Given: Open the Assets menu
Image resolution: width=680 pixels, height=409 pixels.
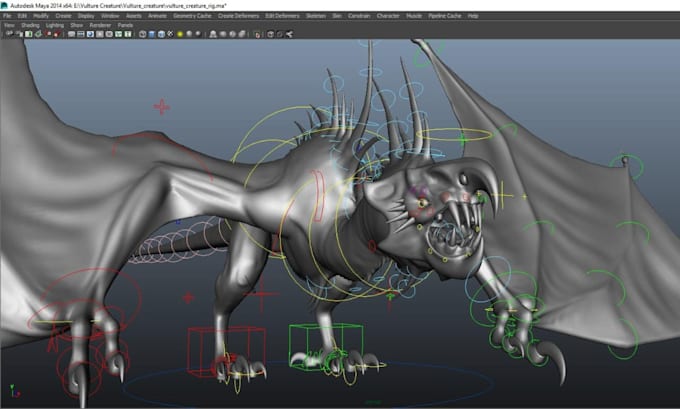Looking at the screenshot, I should click(x=134, y=16).
